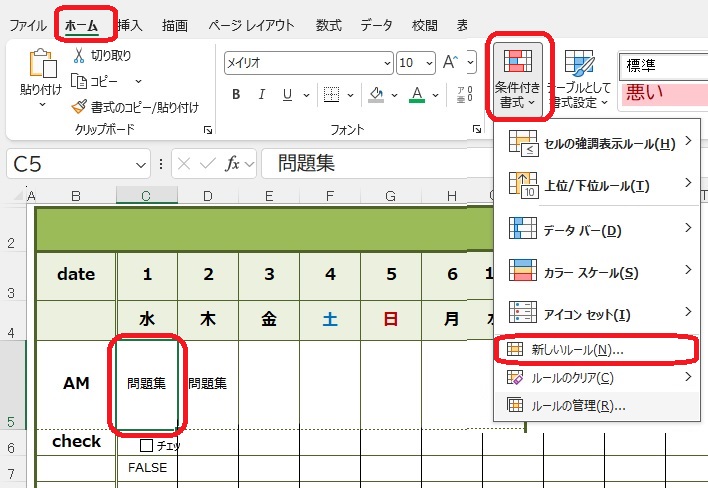This screenshot has width=708, height=488.
Task: Open the メイリオ font name dropdown
Action: click(x=386, y=62)
